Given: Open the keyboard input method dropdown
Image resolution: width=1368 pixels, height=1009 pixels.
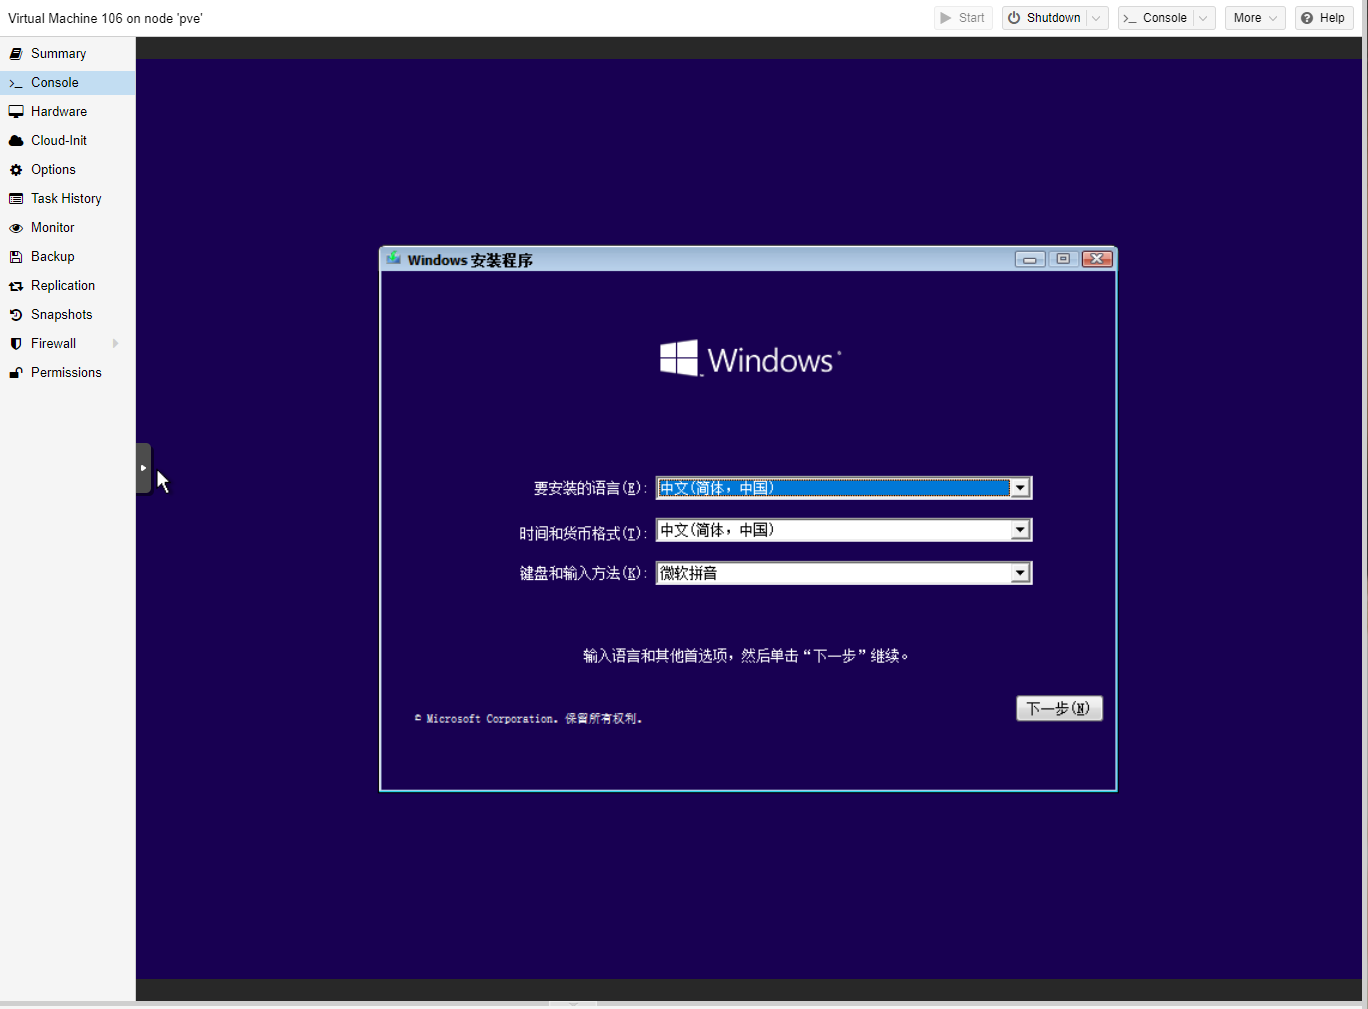Looking at the screenshot, I should tap(1019, 573).
